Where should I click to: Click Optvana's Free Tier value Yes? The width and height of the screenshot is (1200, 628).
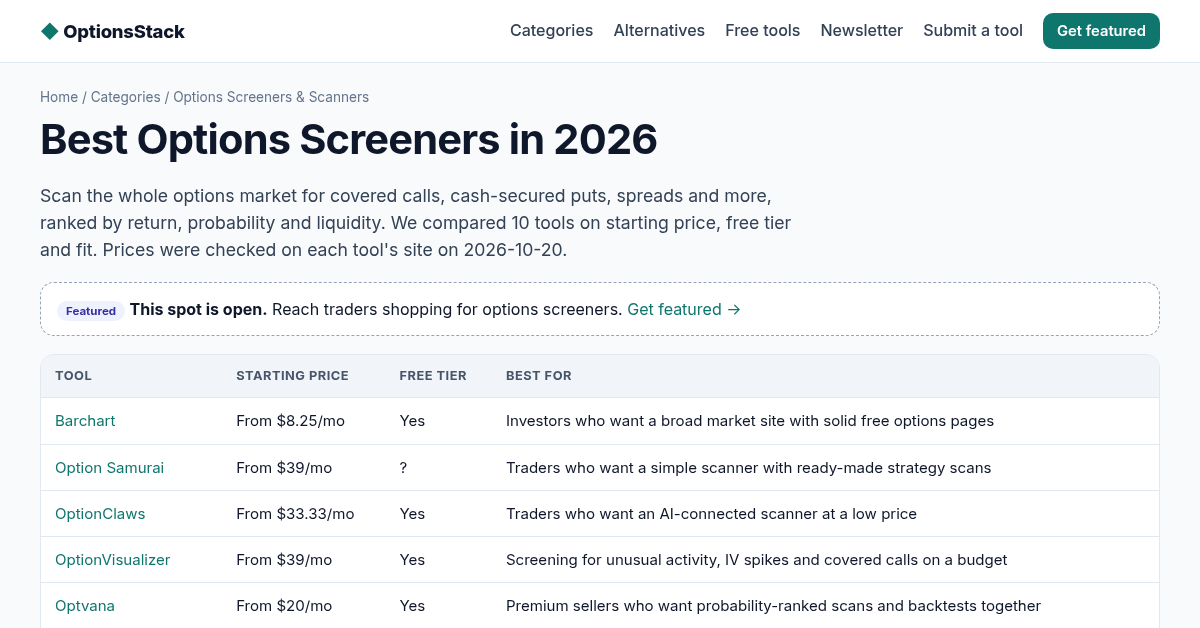[412, 606]
